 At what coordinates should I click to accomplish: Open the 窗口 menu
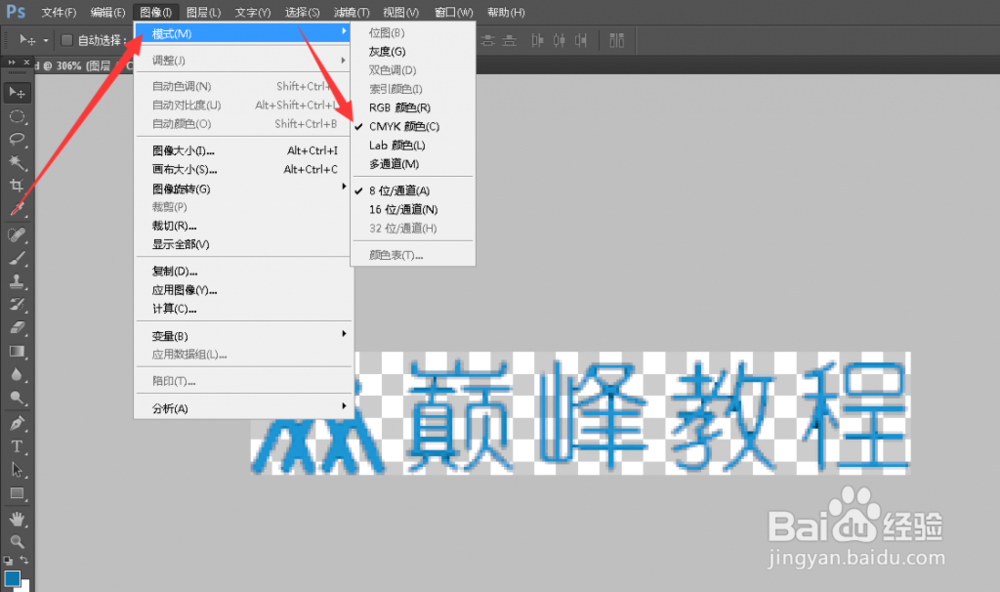click(x=453, y=12)
